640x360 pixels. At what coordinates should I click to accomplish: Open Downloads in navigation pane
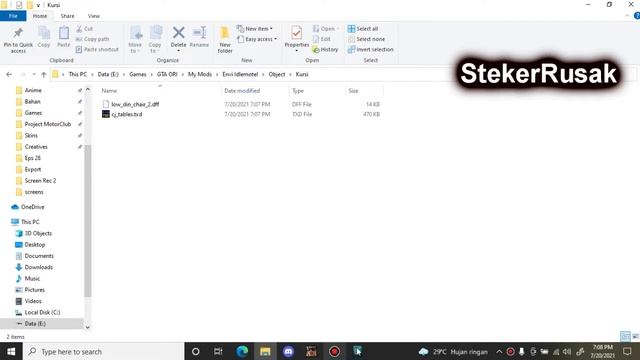point(38,267)
